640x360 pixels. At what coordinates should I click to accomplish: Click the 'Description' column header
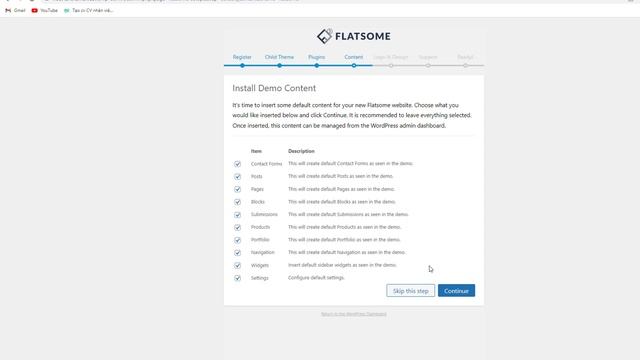[301, 151]
